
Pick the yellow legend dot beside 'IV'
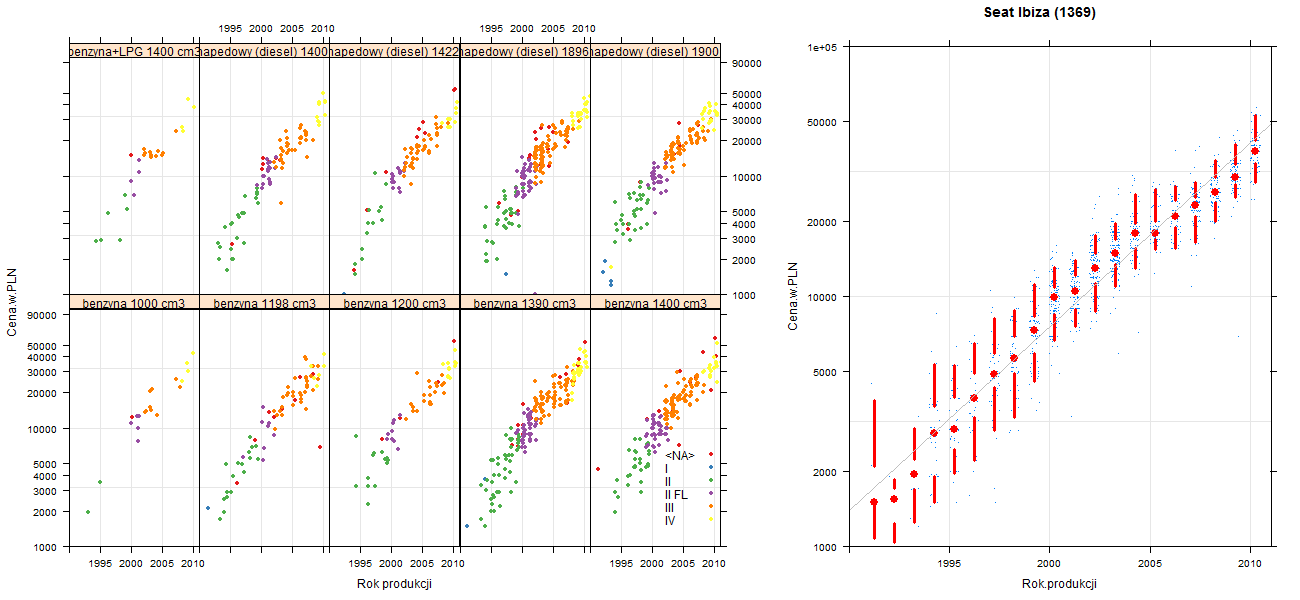click(710, 520)
